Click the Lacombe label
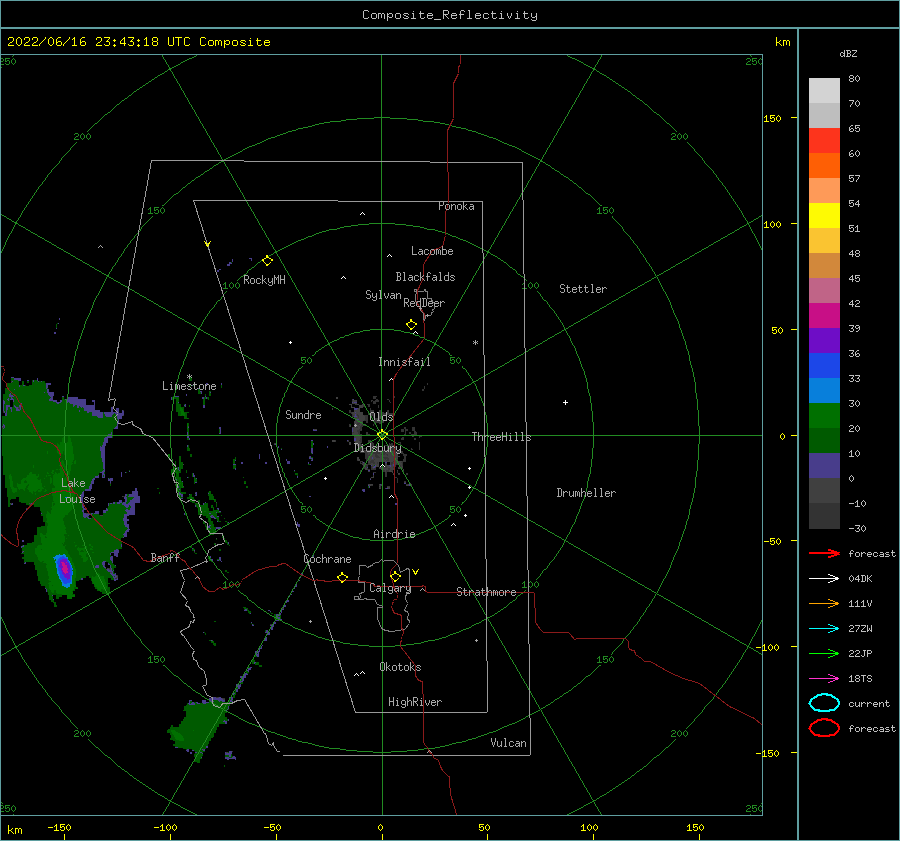The image size is (900, 841). pos(432,251)
